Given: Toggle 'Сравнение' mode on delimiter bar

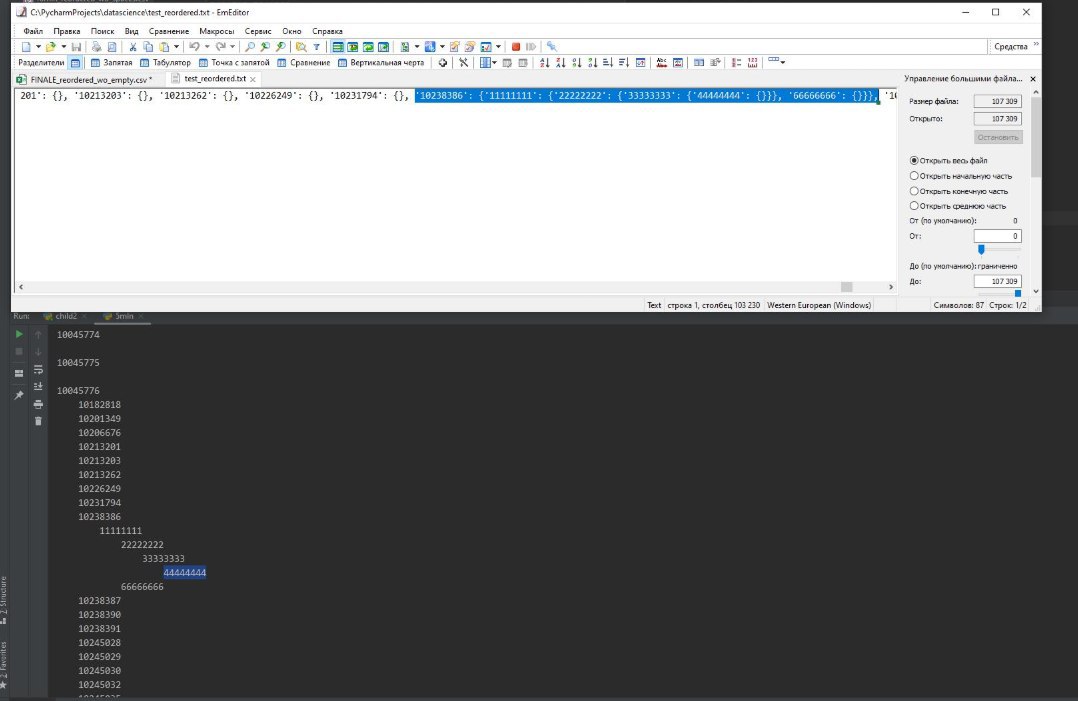Looking at the screenshot, I should [x=303, y=63].
